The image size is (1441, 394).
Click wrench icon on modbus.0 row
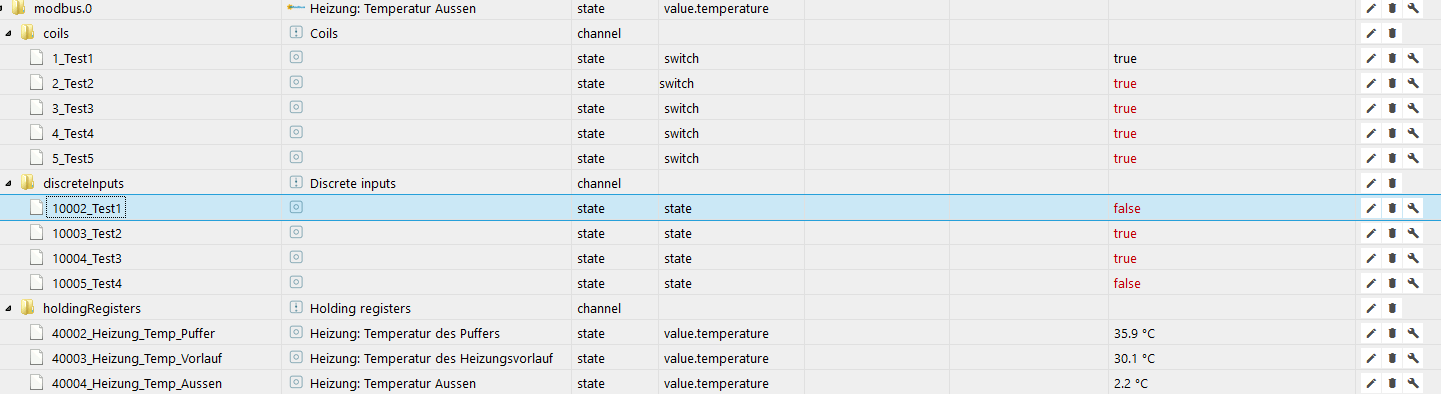(1414, 8)
